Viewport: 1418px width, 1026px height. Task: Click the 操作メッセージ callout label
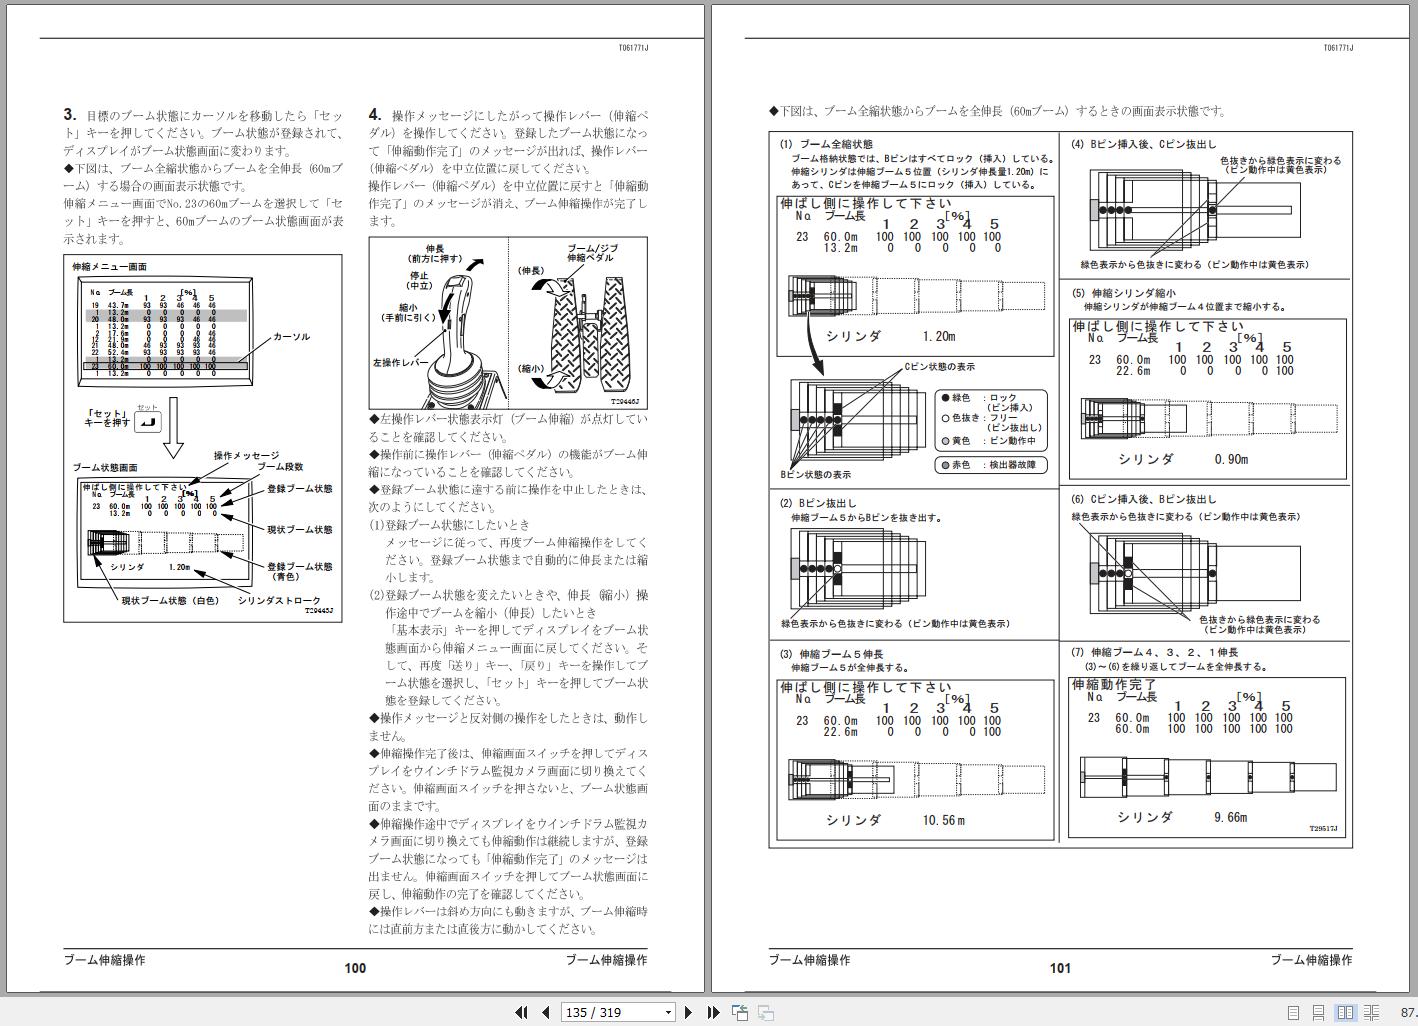247,455
